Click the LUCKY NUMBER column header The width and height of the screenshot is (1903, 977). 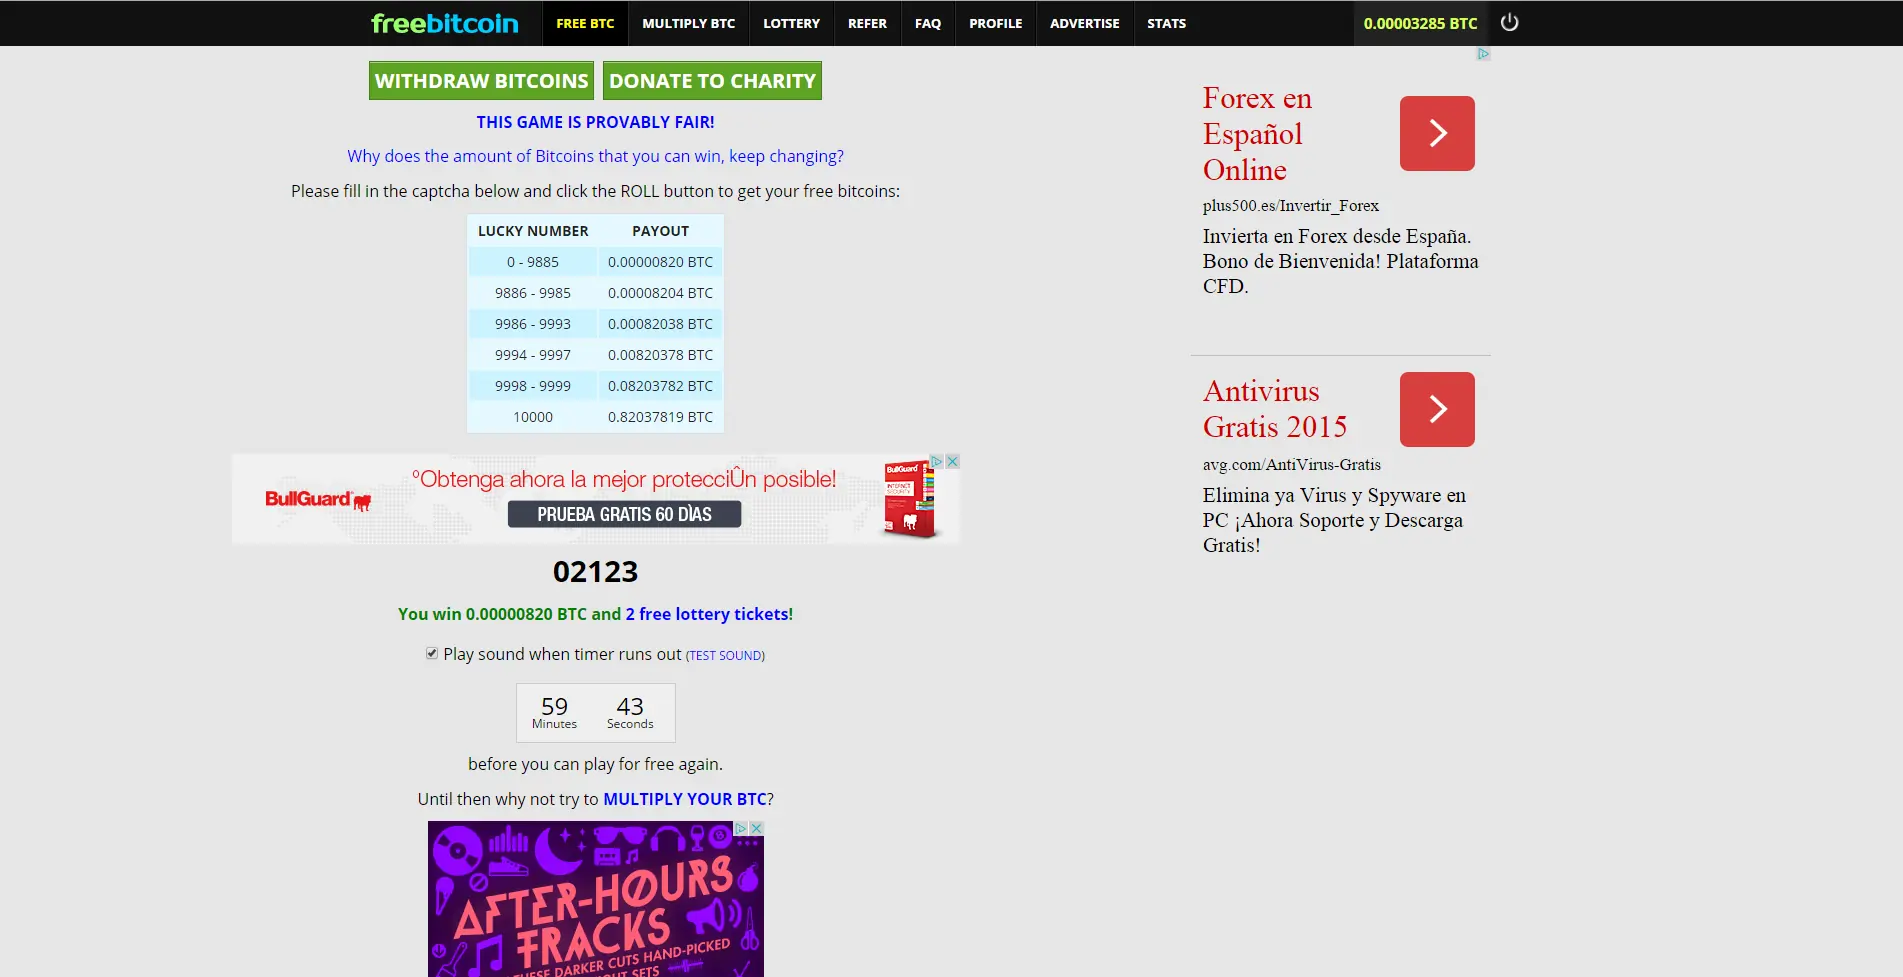tap(533, 231)
